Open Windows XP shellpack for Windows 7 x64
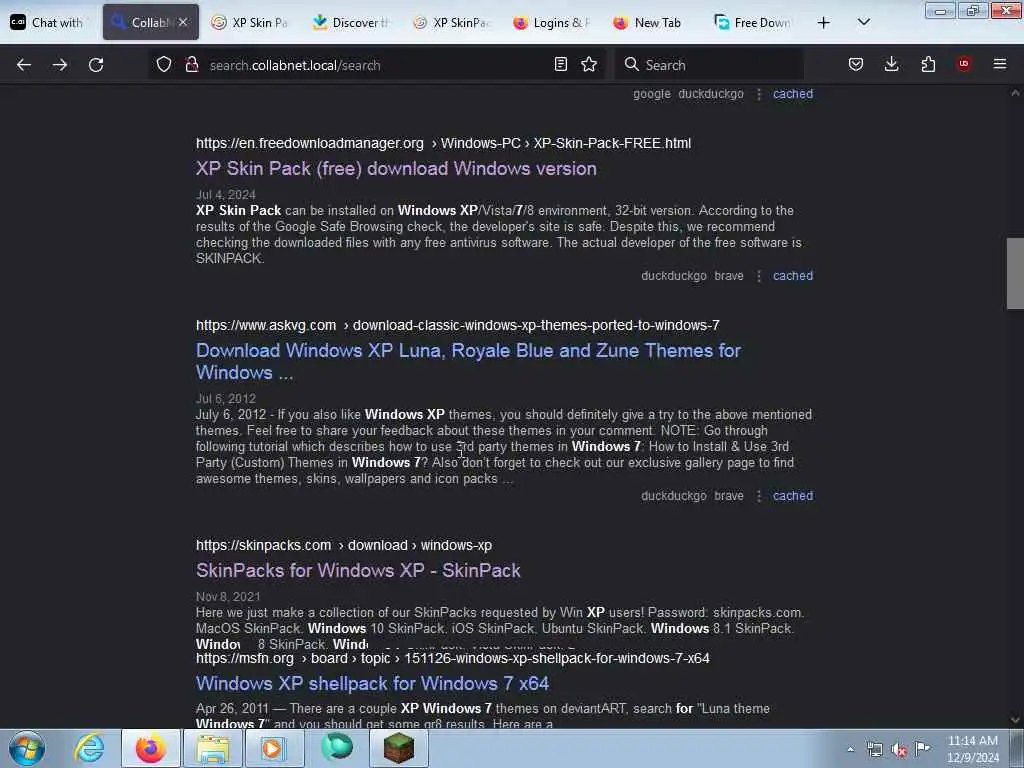 tap(372, 683)
